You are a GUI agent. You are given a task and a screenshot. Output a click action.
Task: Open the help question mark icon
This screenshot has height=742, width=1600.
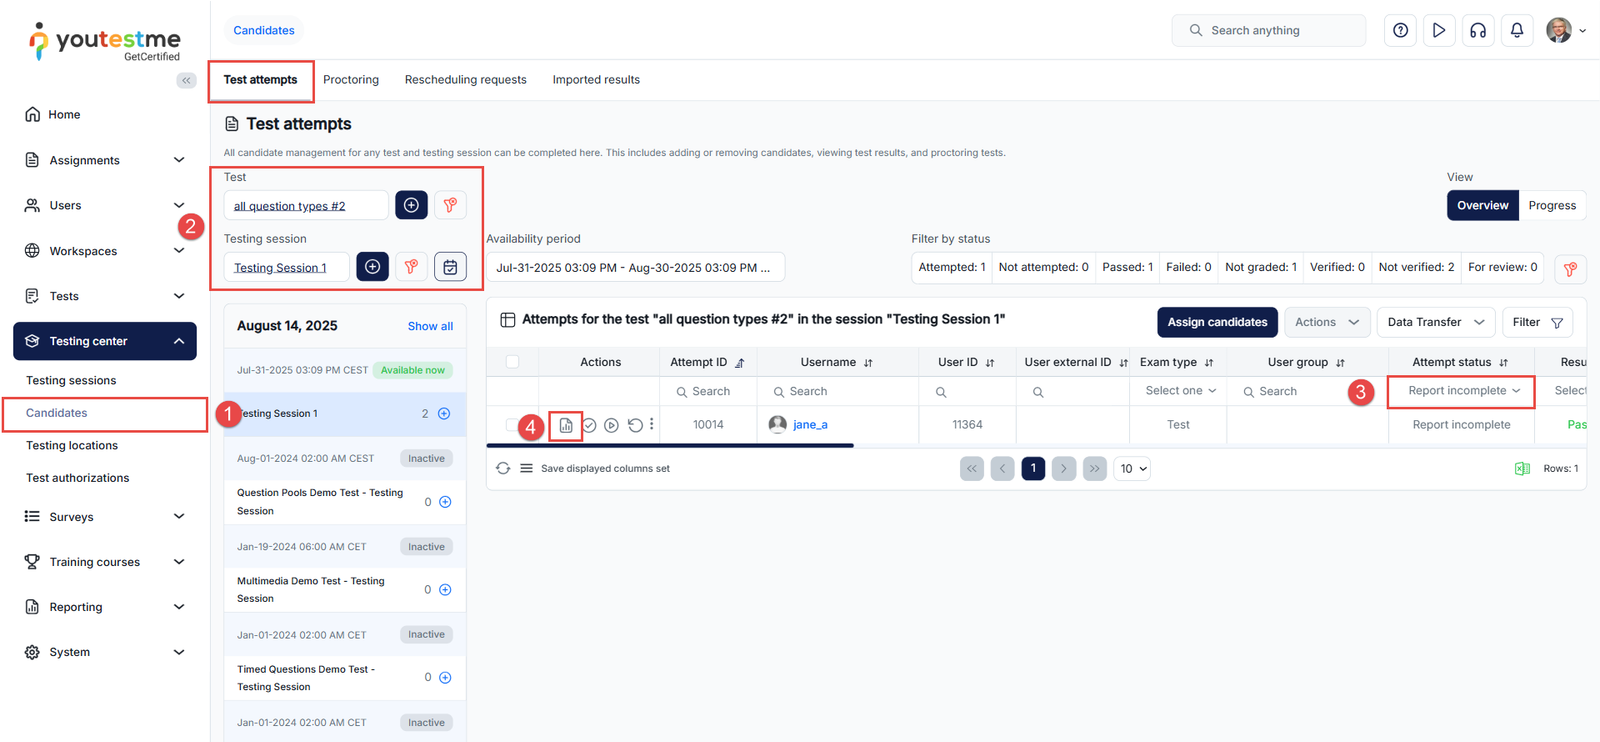1400,30
